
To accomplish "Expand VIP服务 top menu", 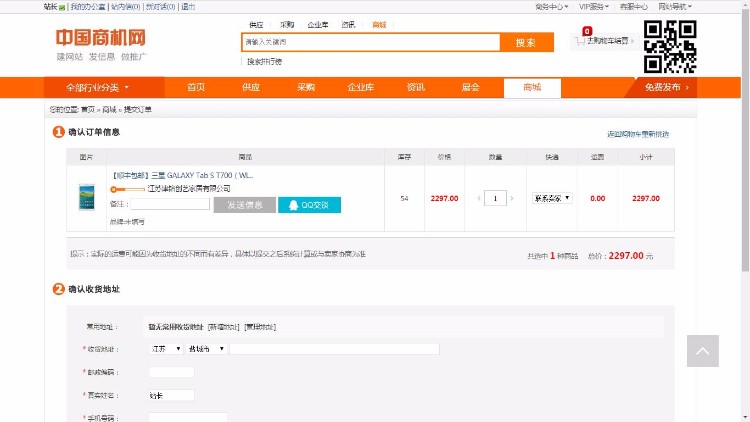I will (594, 7).
